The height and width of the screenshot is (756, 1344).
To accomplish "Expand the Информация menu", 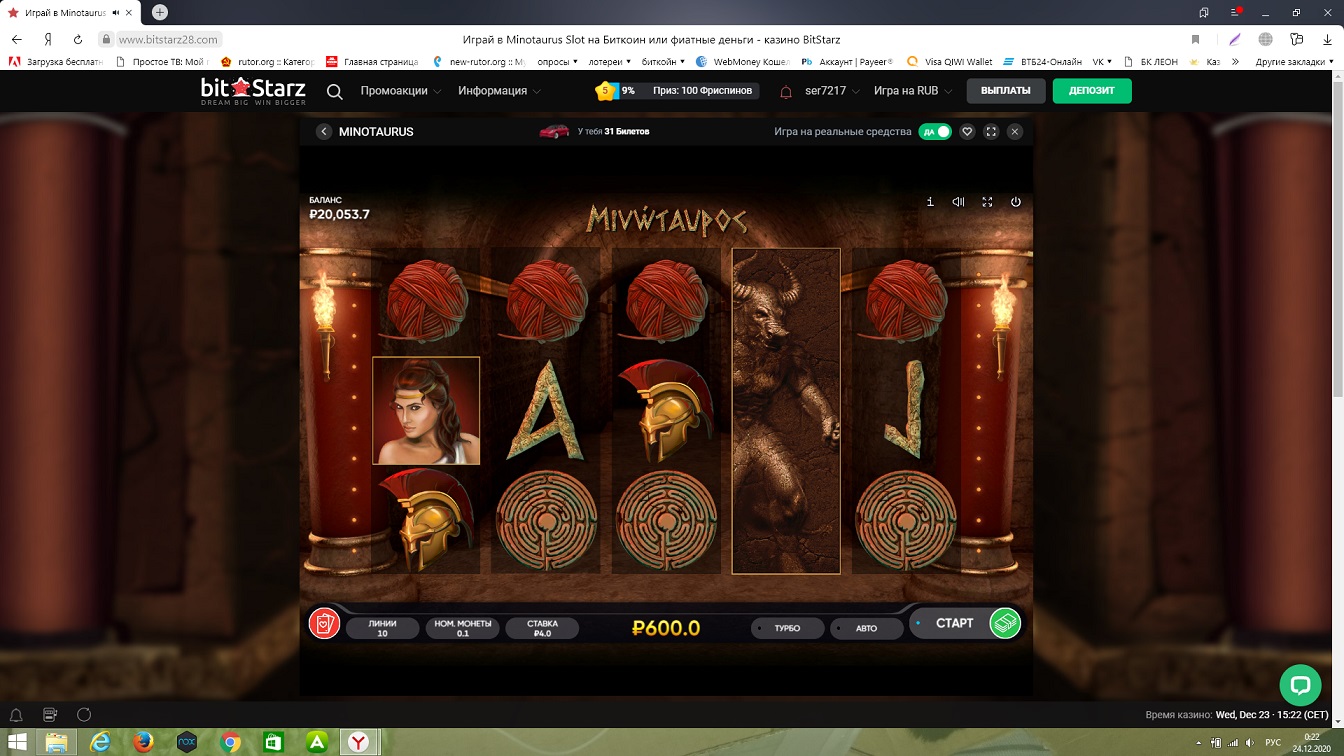I will pos(500,91).
